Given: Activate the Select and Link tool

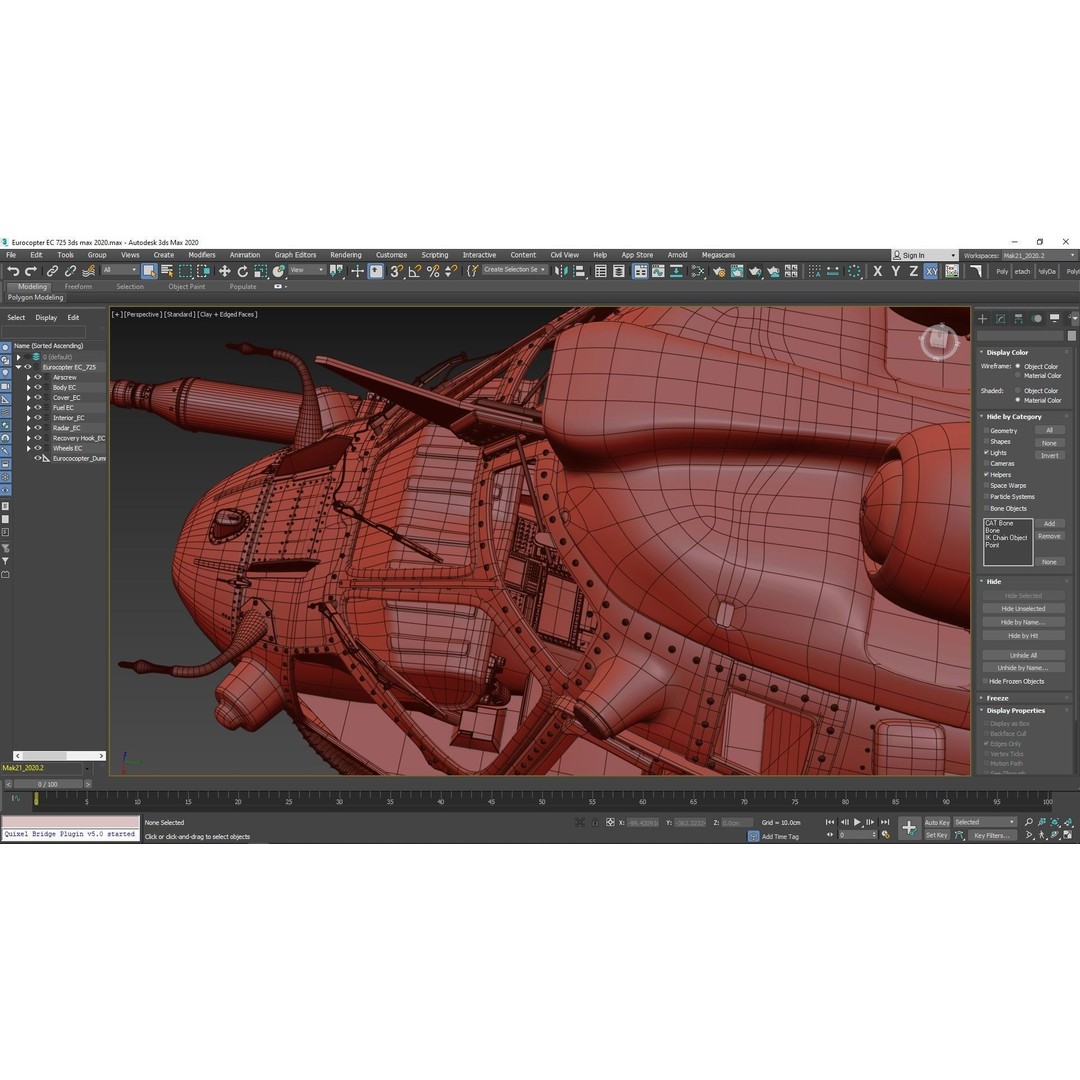Looking at the screenshot, I should click(52, 271).
